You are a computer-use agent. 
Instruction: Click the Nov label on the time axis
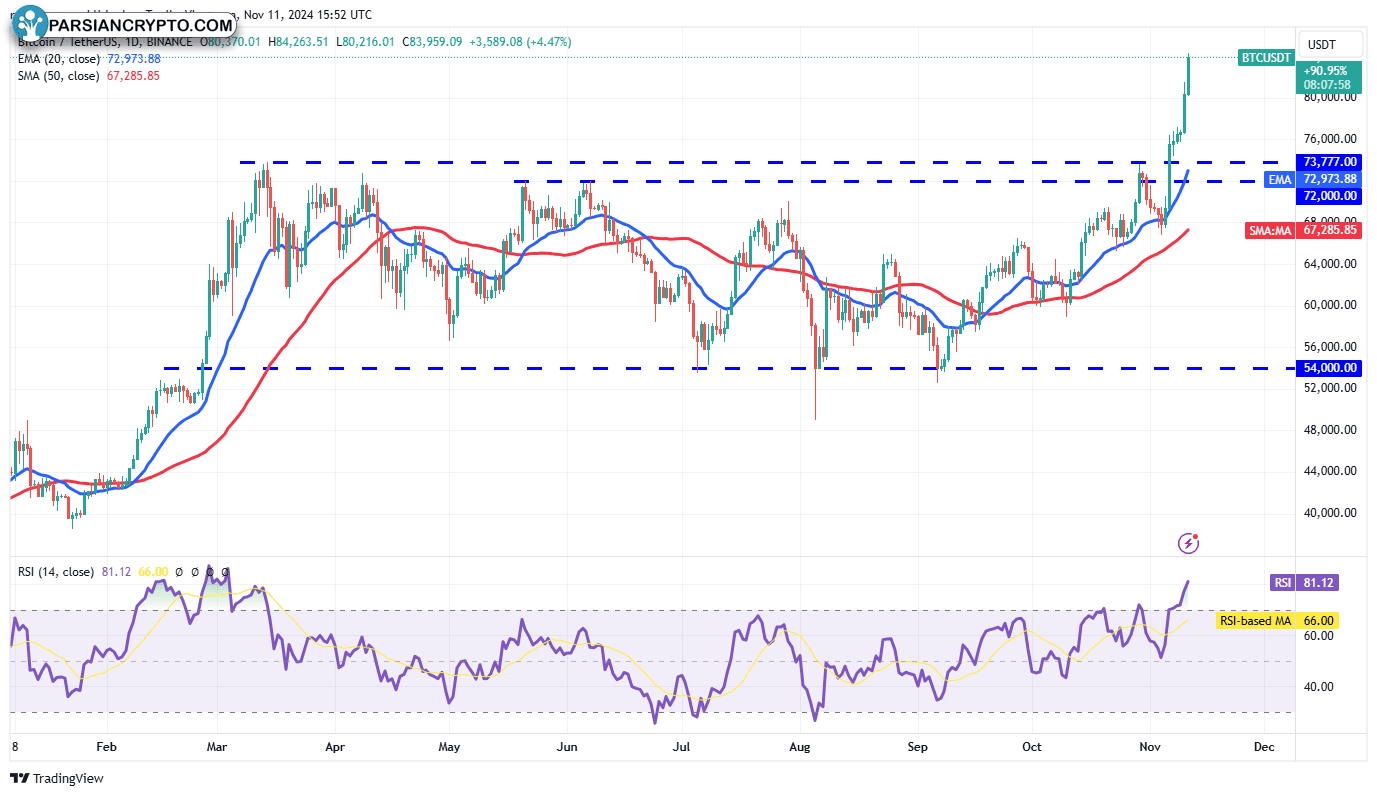coord(1150,747)
